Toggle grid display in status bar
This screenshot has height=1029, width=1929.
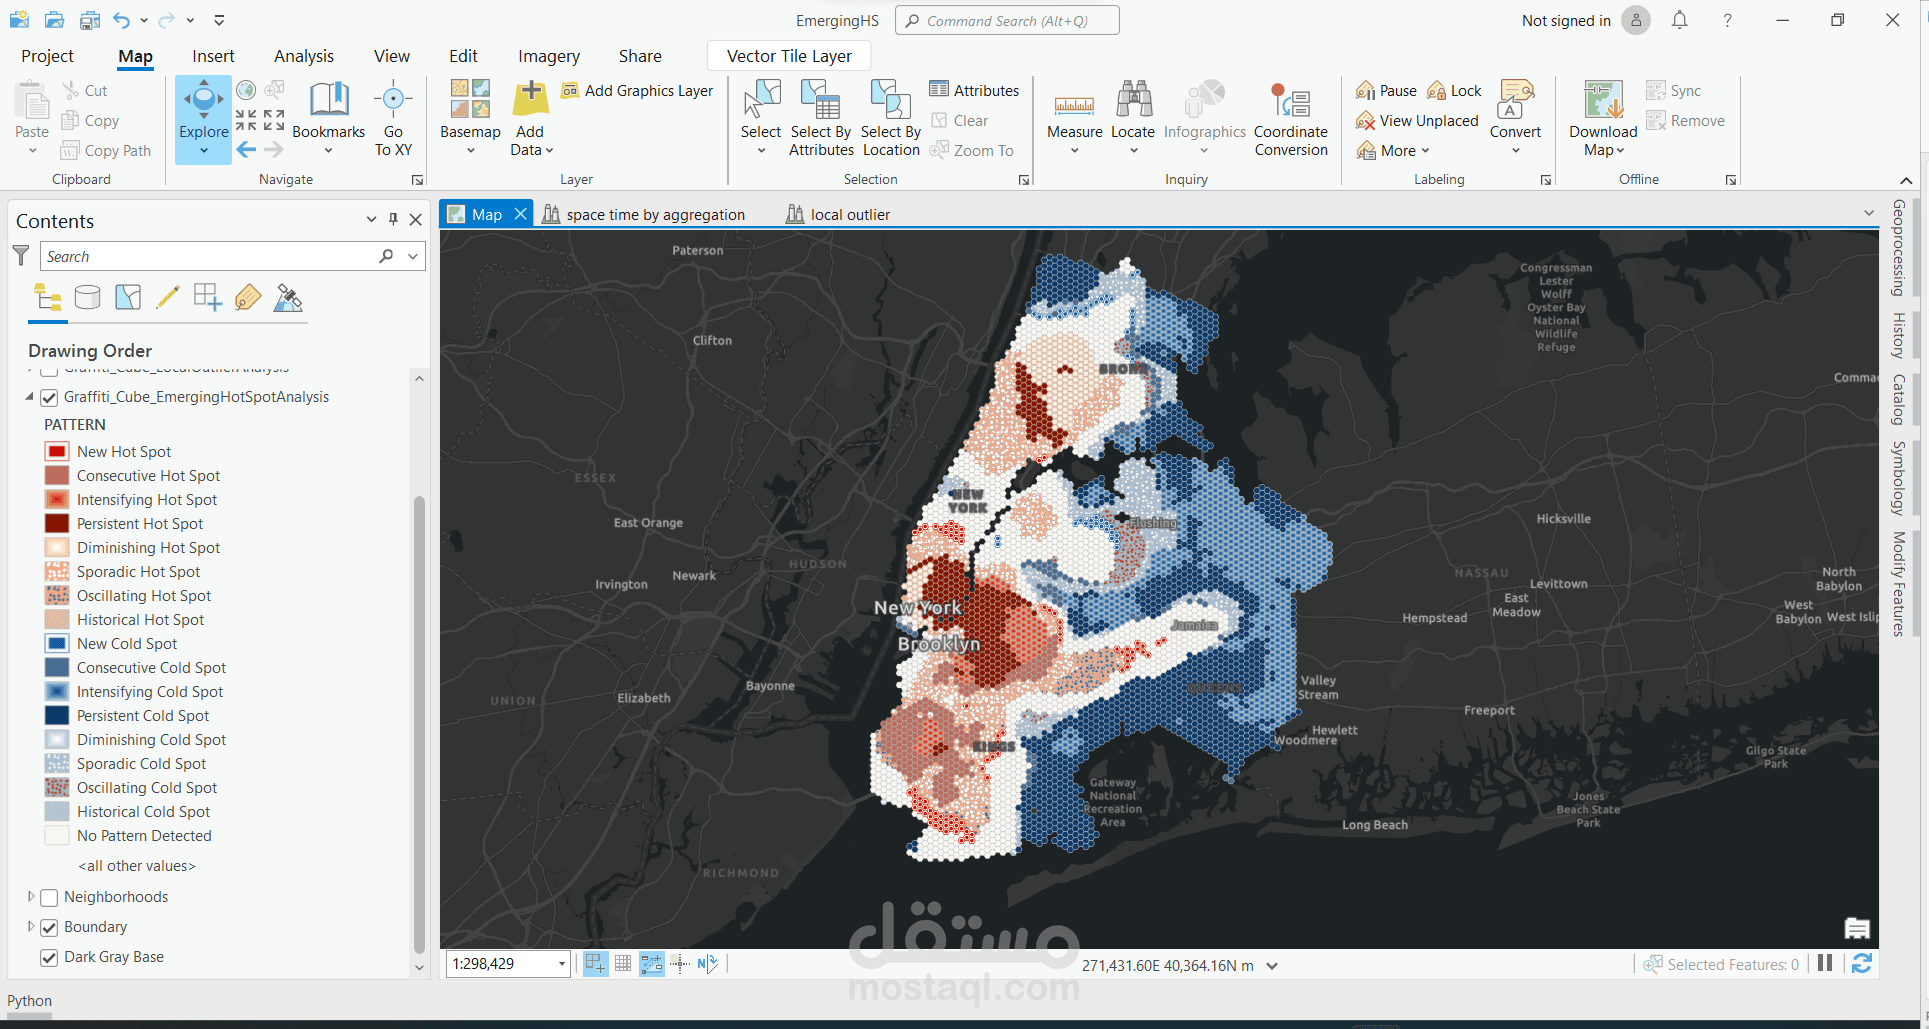[623, 963]
